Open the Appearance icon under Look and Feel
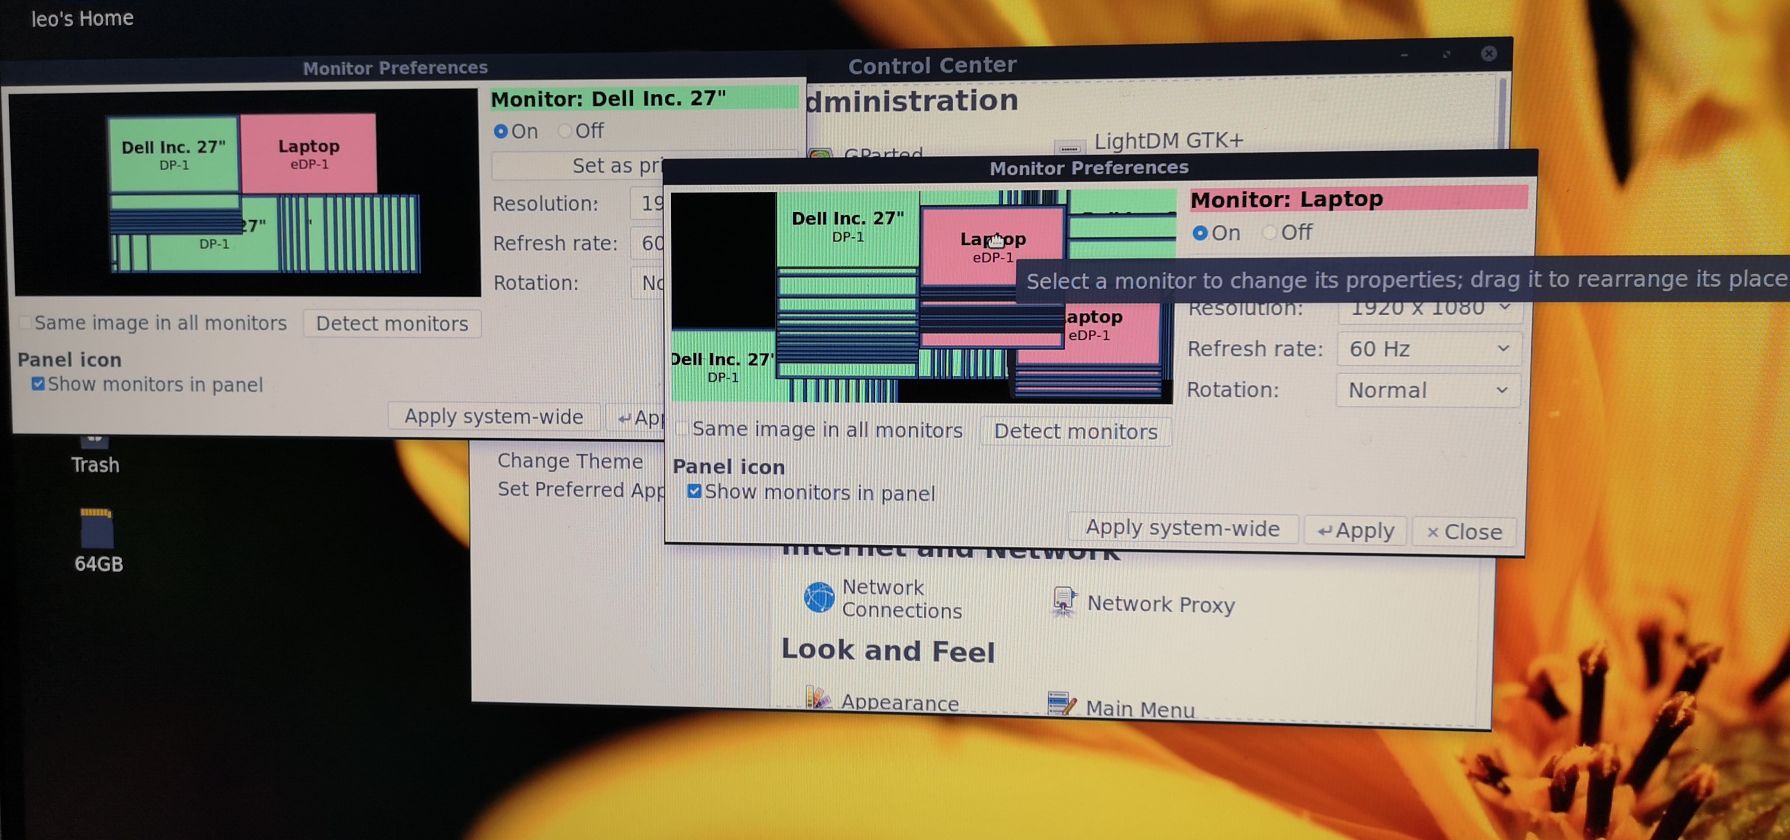The width and height of the screenshot is (1790, 840). [819, 699]
